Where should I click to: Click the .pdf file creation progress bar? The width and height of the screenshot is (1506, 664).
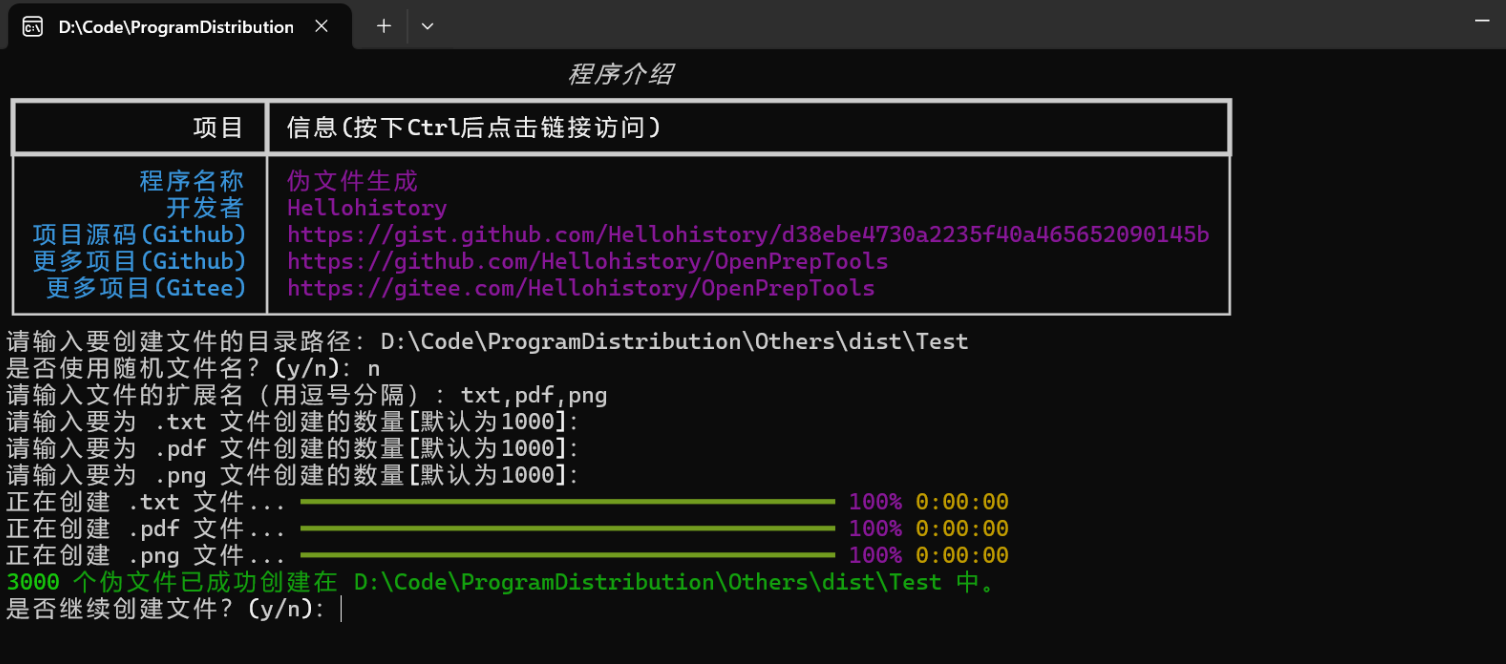[x=567, y=528]
